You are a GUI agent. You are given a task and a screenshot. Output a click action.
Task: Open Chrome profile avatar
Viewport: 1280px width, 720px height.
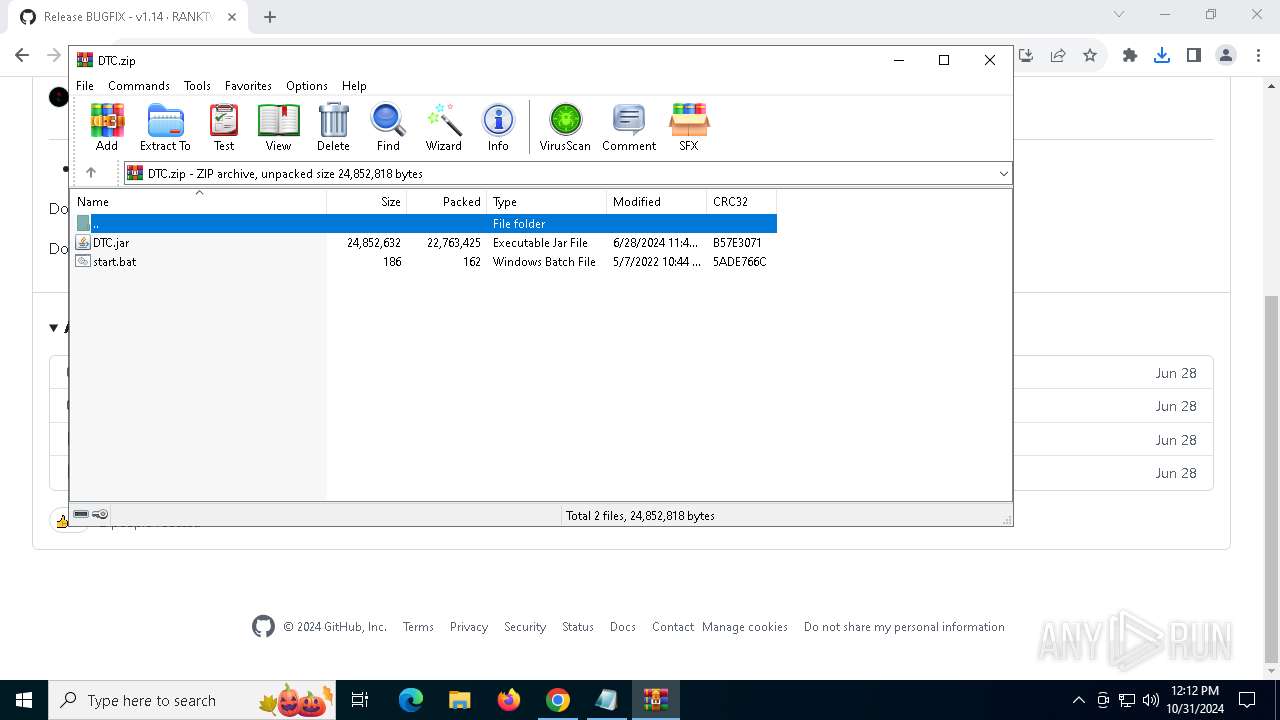click(1226, 55)
